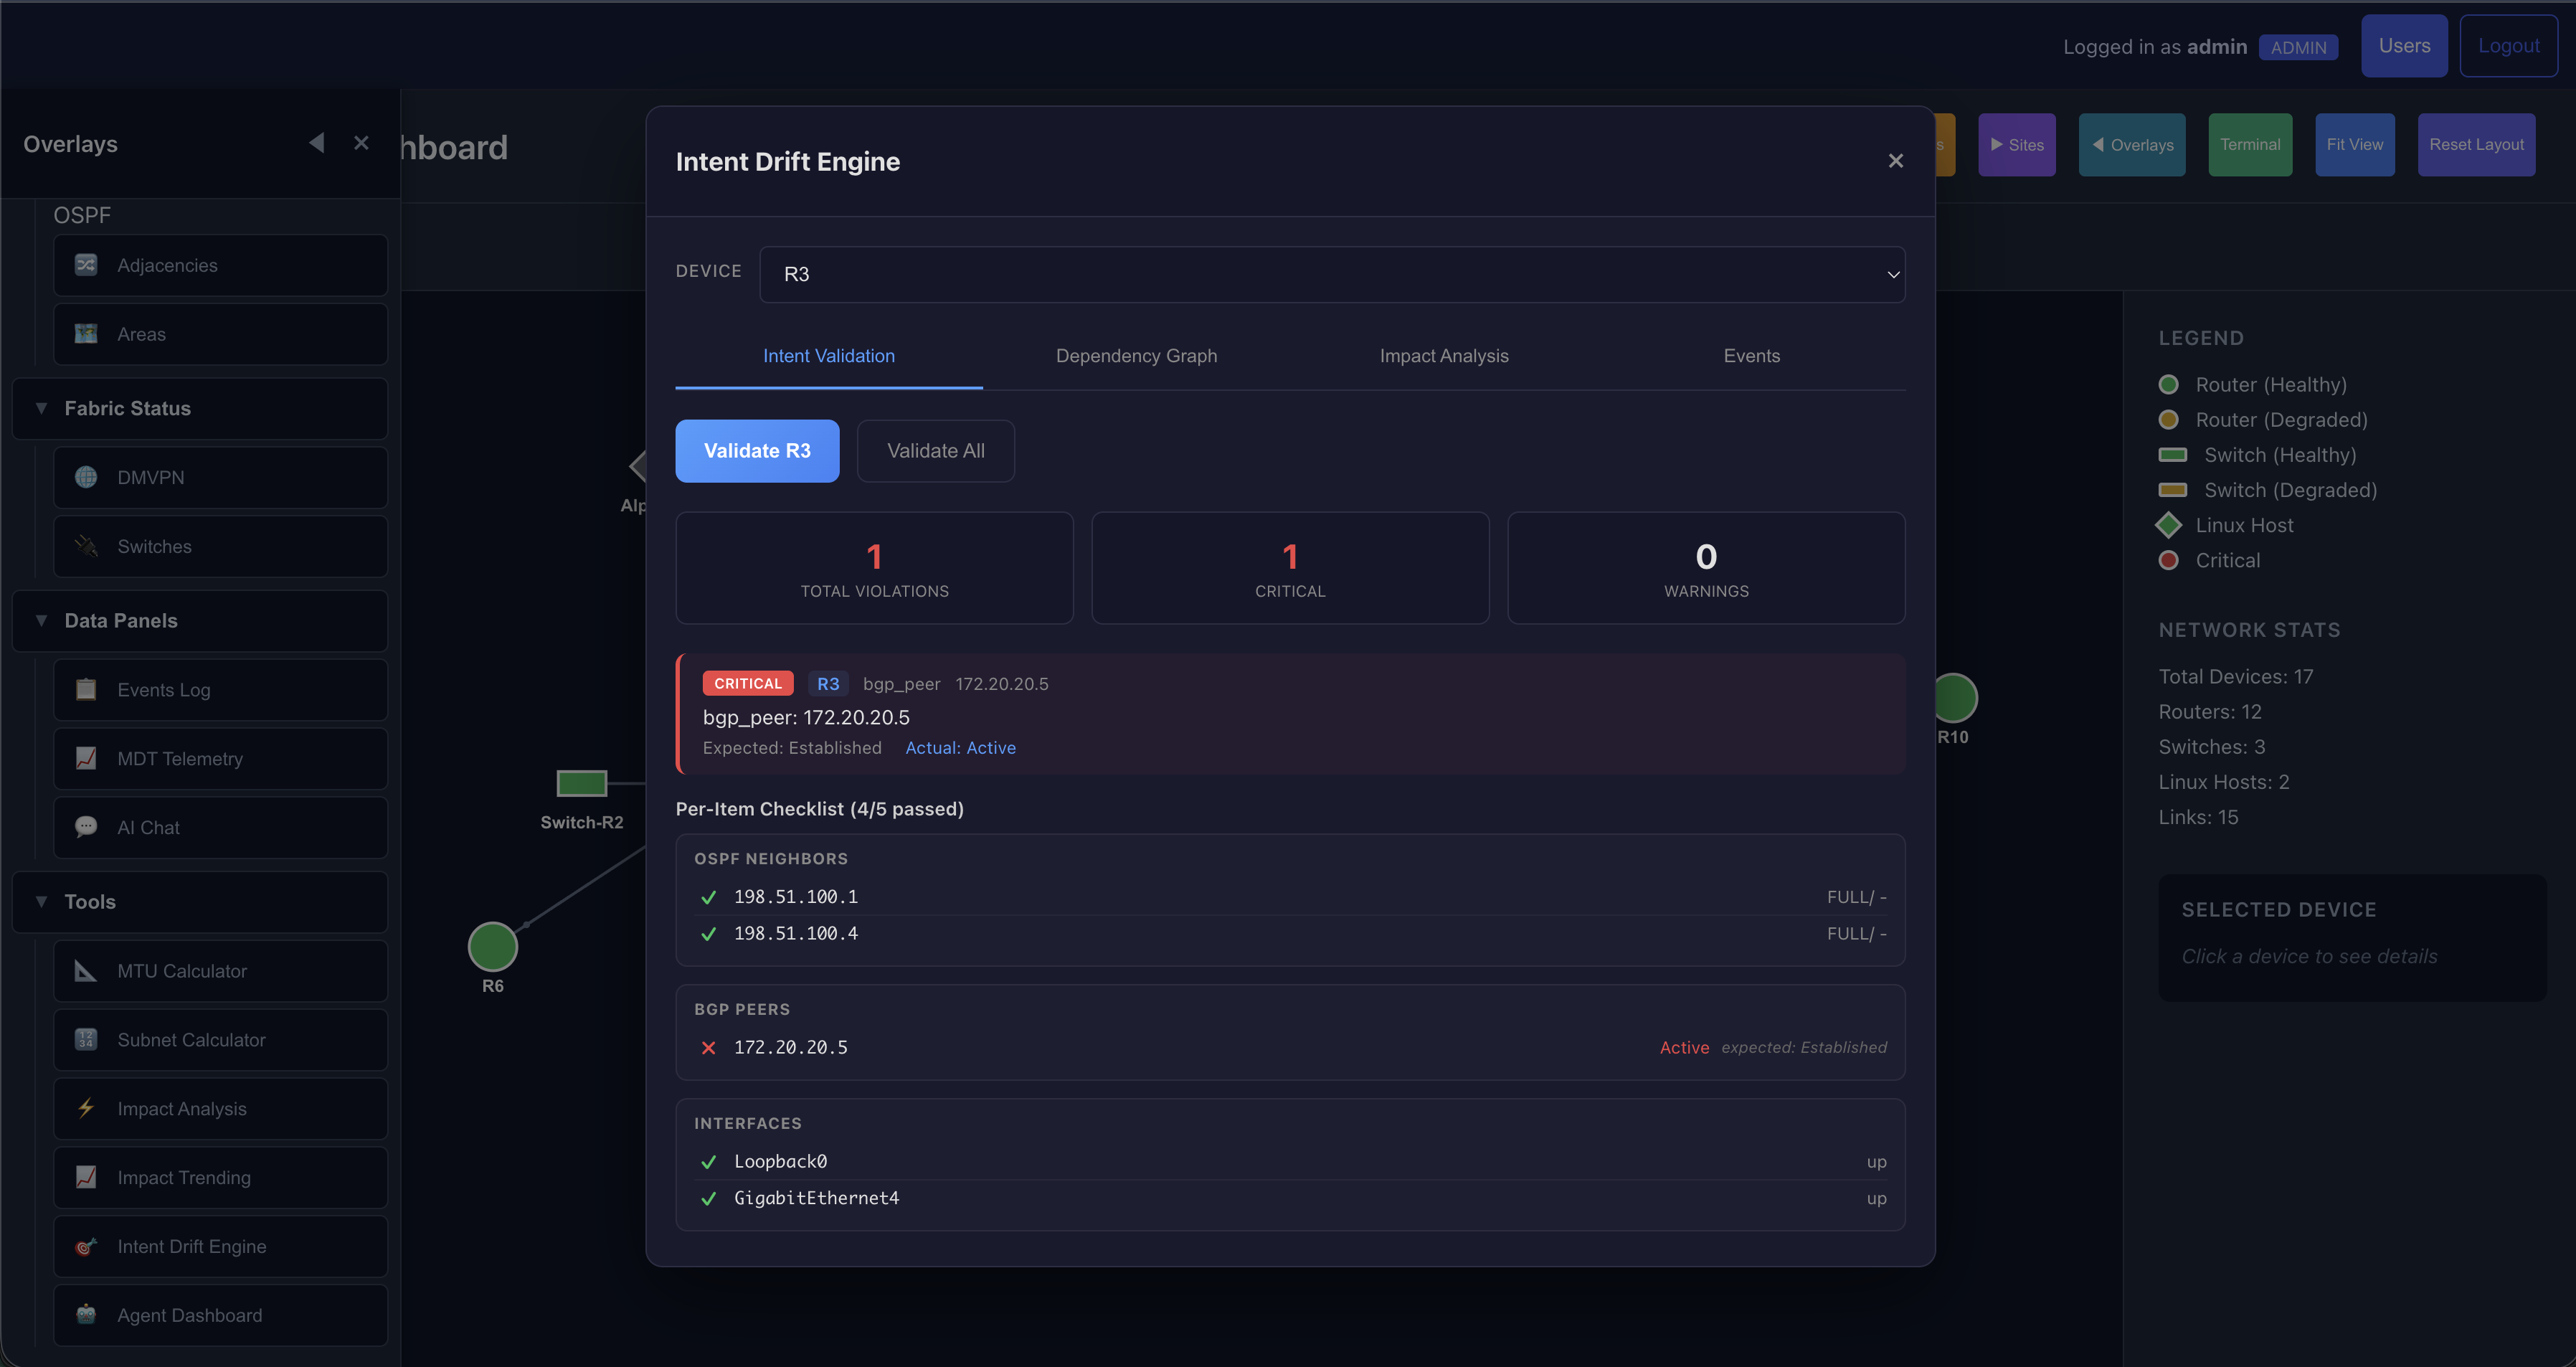
Task: Click failed BGP peer 172.20.20.5 row
Action: [x=1290, y=1047]
